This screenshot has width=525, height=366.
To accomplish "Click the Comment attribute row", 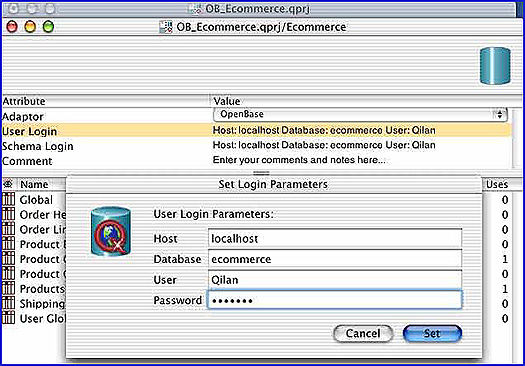I will (x=256, y=160).
